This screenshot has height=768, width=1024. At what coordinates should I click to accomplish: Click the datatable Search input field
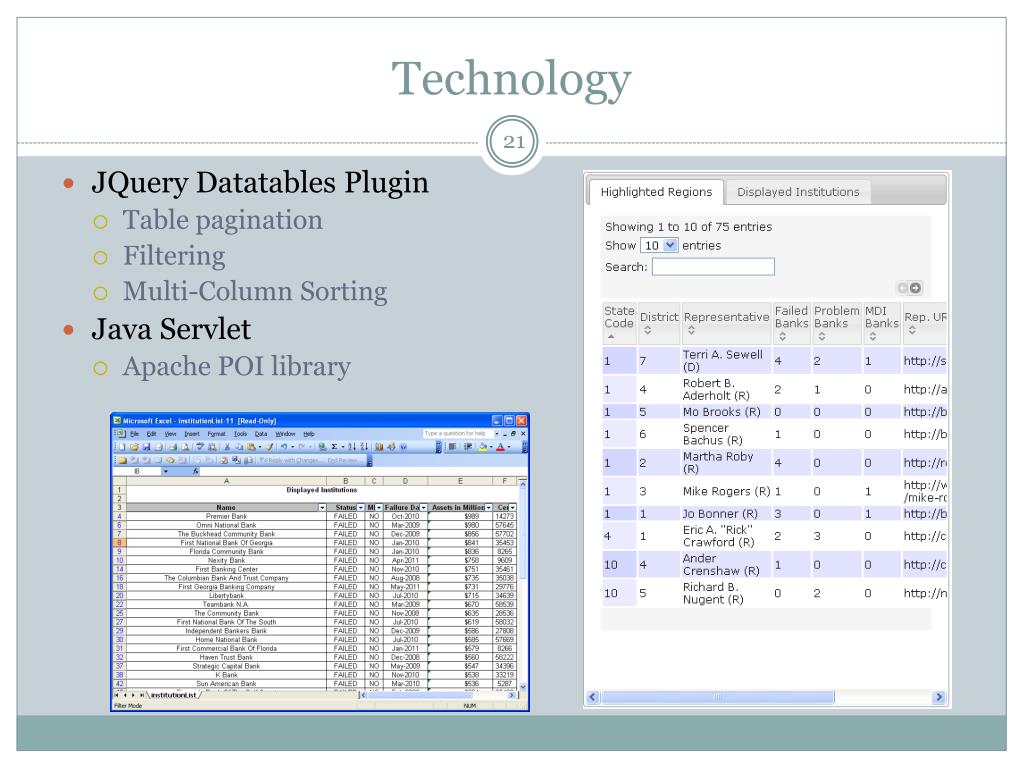click(x=713, y=266)
